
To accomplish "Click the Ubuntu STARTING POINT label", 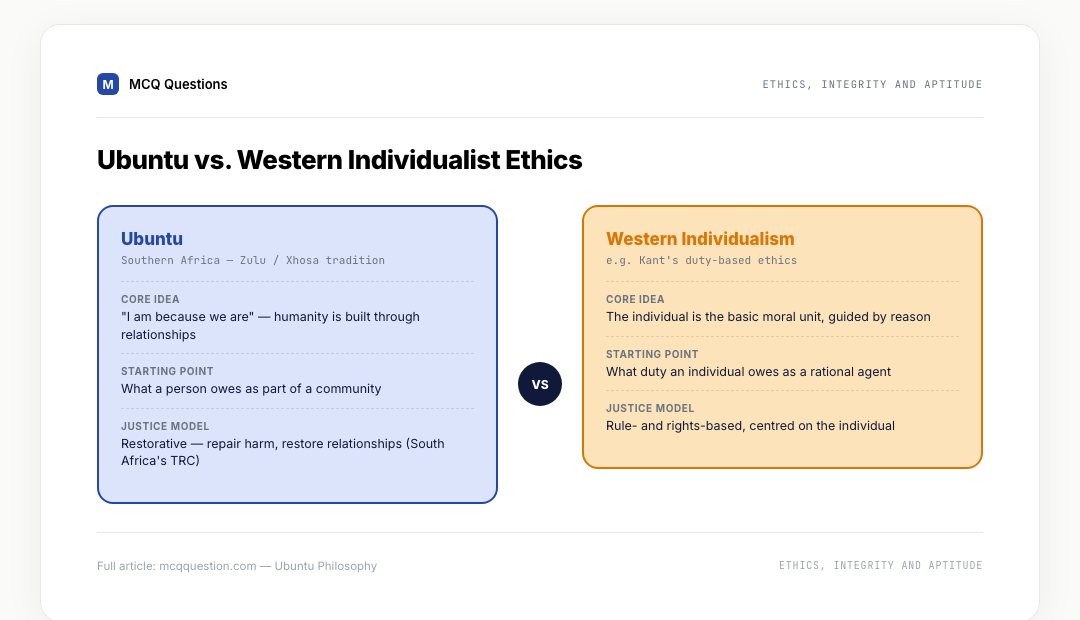I will point(167,371).
